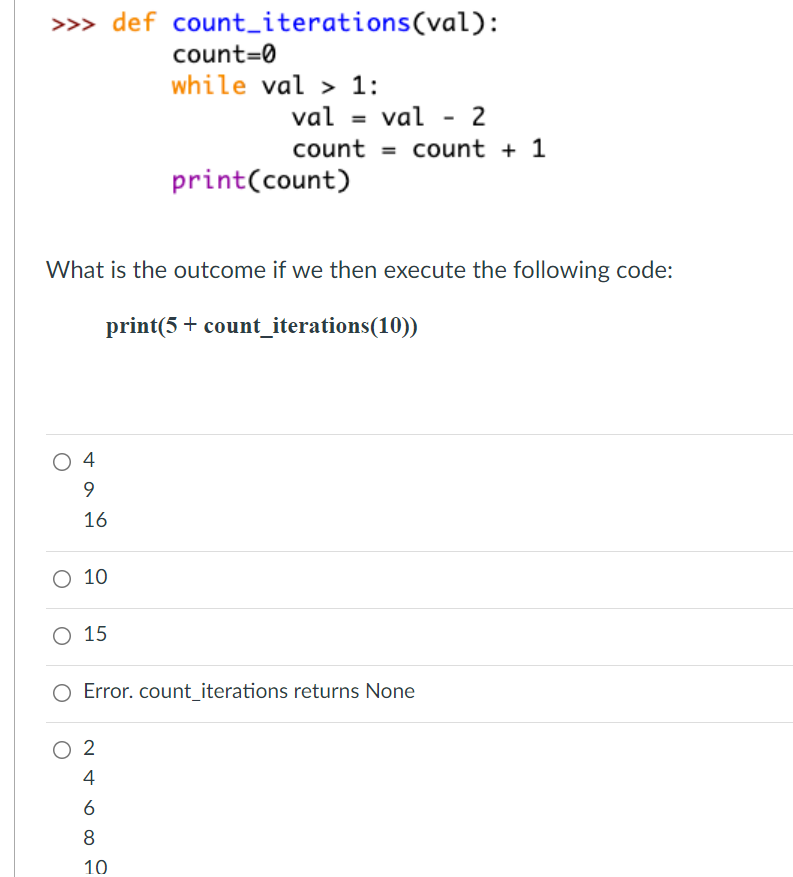Click the line 'count = count + 1'
This screenshot has height=877, width=793.
click(x=419, y=148)
